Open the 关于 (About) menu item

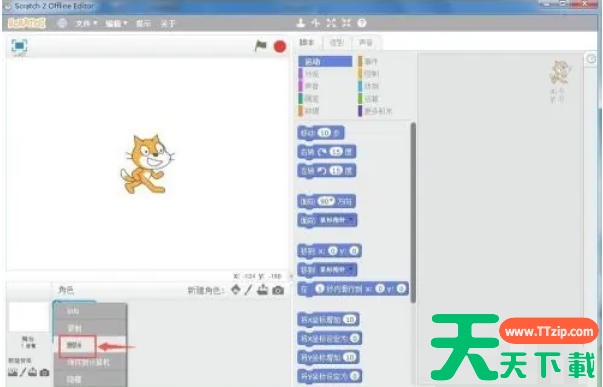tap(168, 23)
